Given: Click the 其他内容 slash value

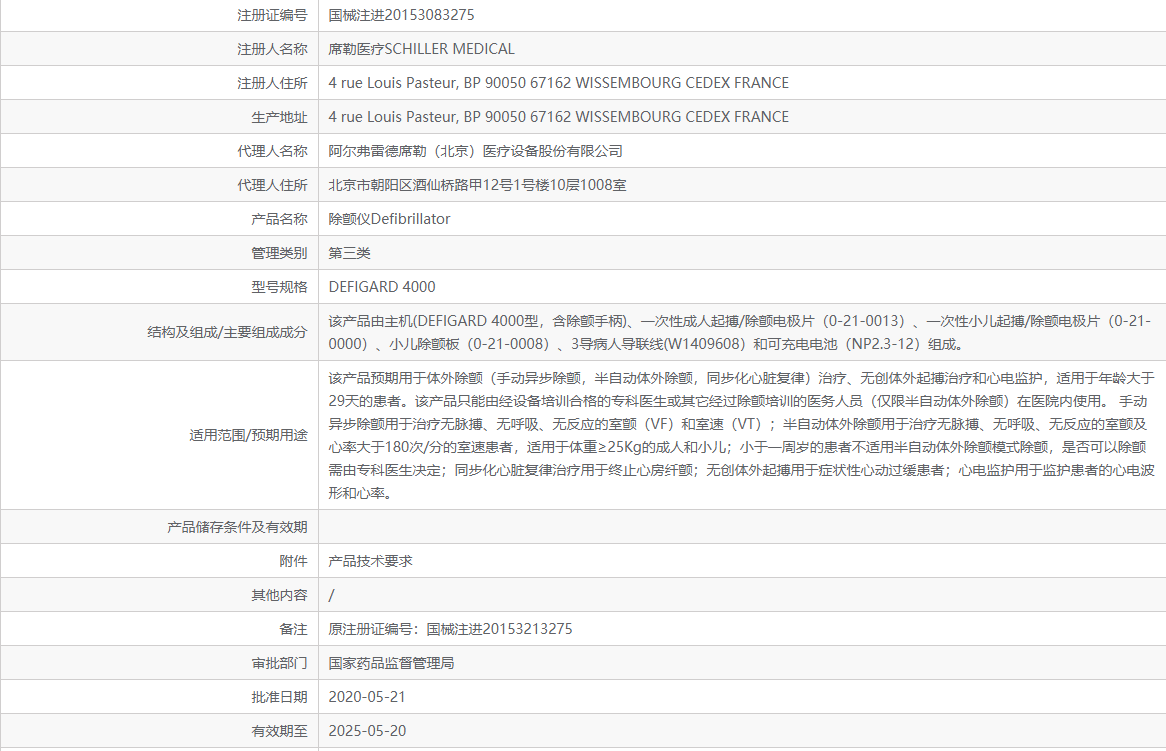Looking at the screenshot, I should point(331,594).
